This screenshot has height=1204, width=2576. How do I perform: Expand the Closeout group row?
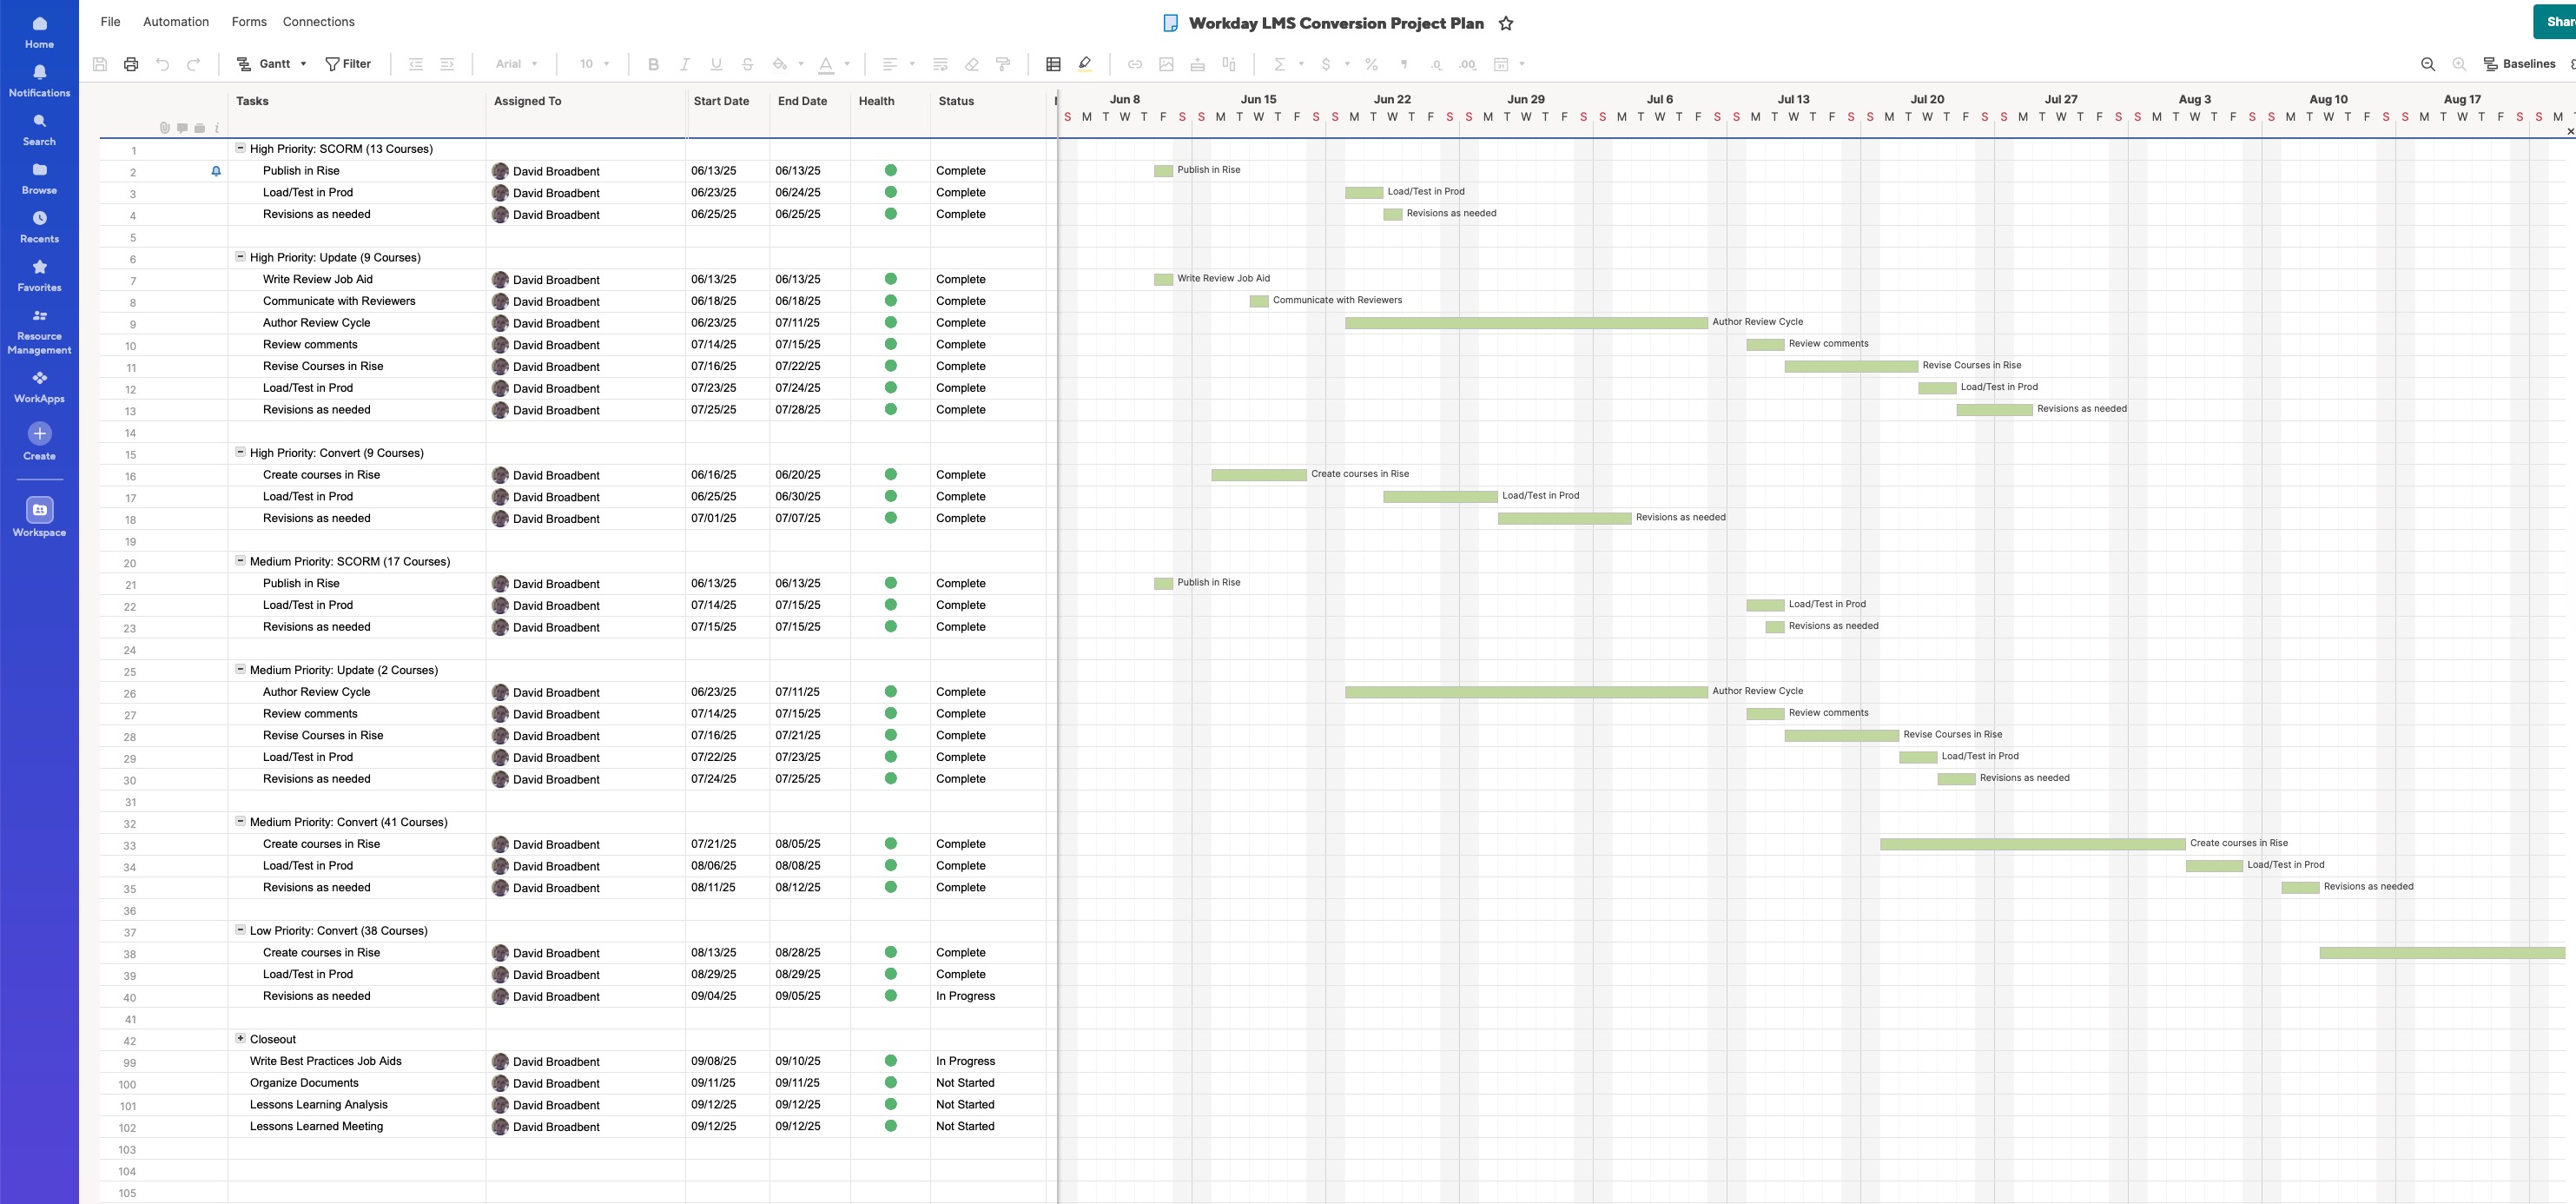coord(240,1039)
